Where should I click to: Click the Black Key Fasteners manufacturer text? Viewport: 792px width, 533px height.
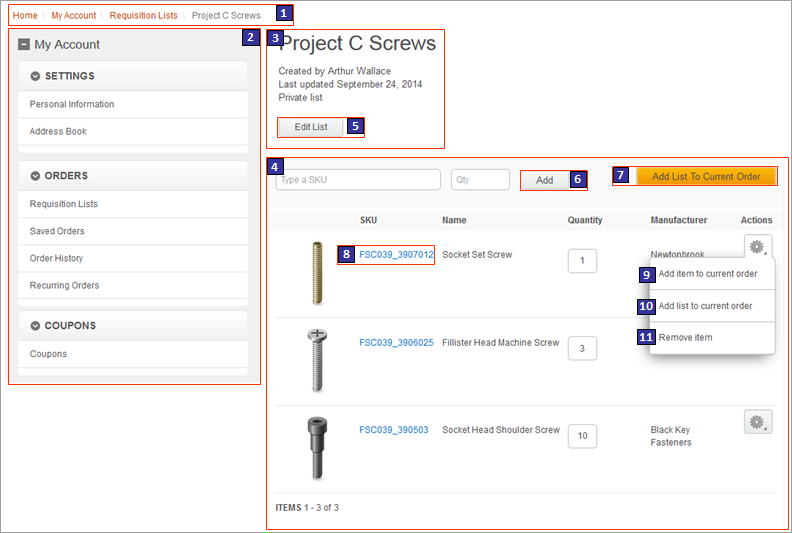tap(671, 436)
